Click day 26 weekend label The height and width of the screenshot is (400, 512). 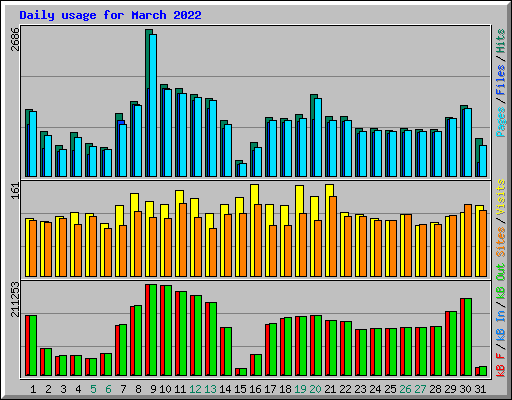point(406,389)
